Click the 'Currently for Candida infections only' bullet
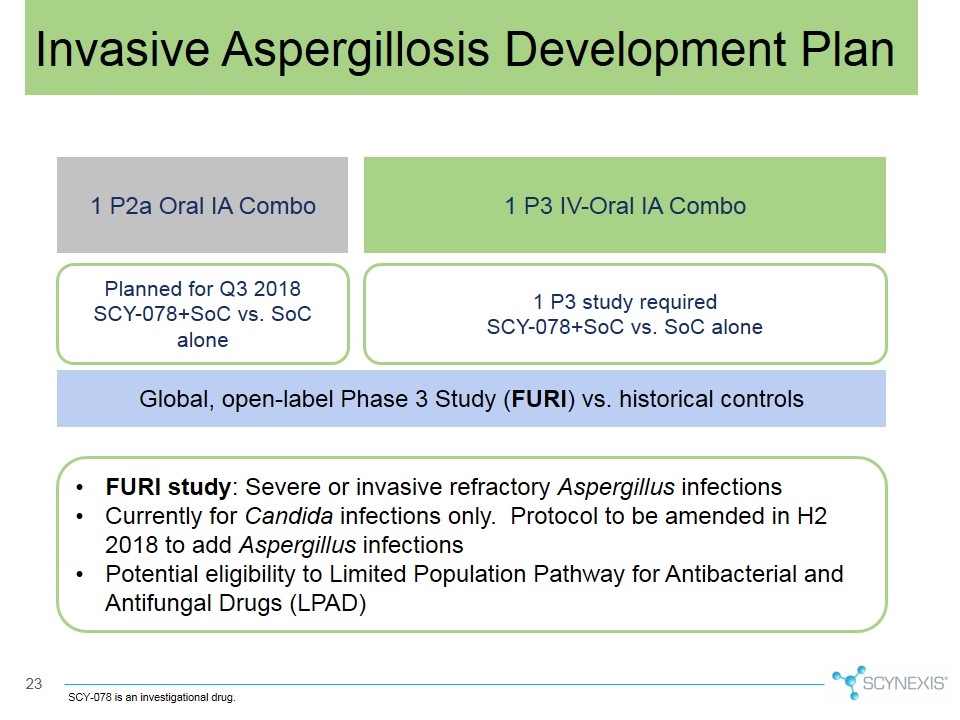 point(465,530)
